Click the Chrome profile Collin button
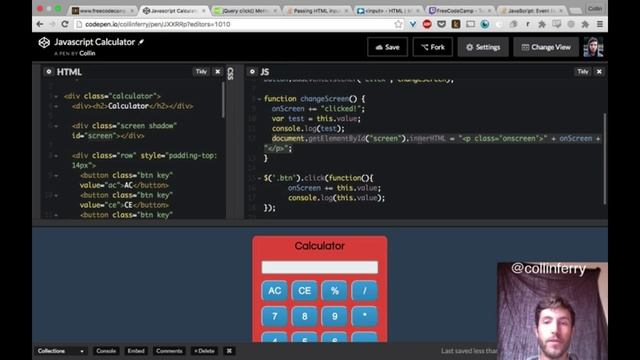 pos(595,9)
